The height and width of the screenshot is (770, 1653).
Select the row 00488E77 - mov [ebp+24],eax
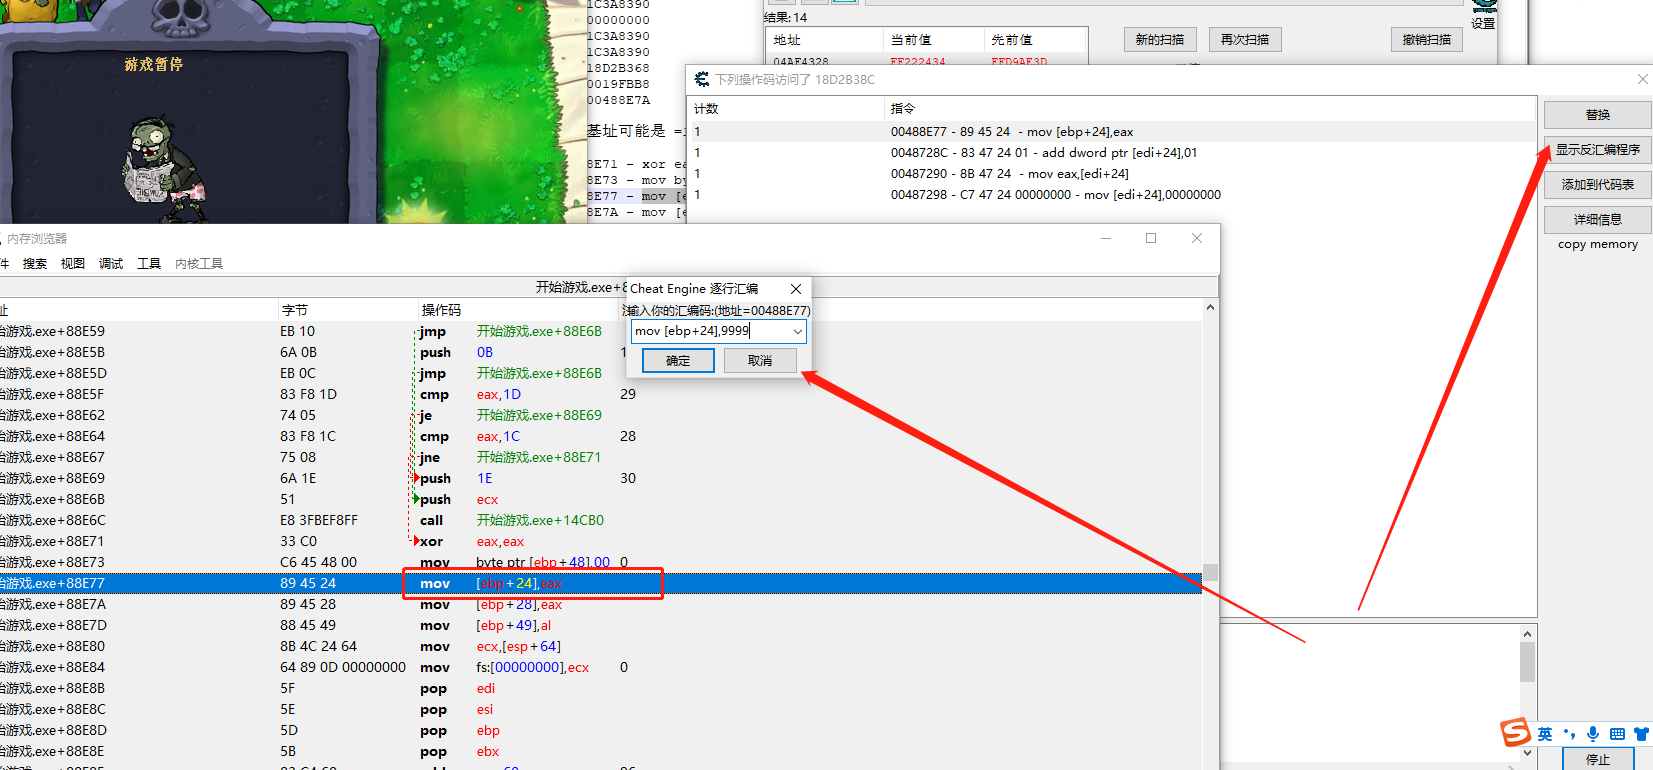1111,132
